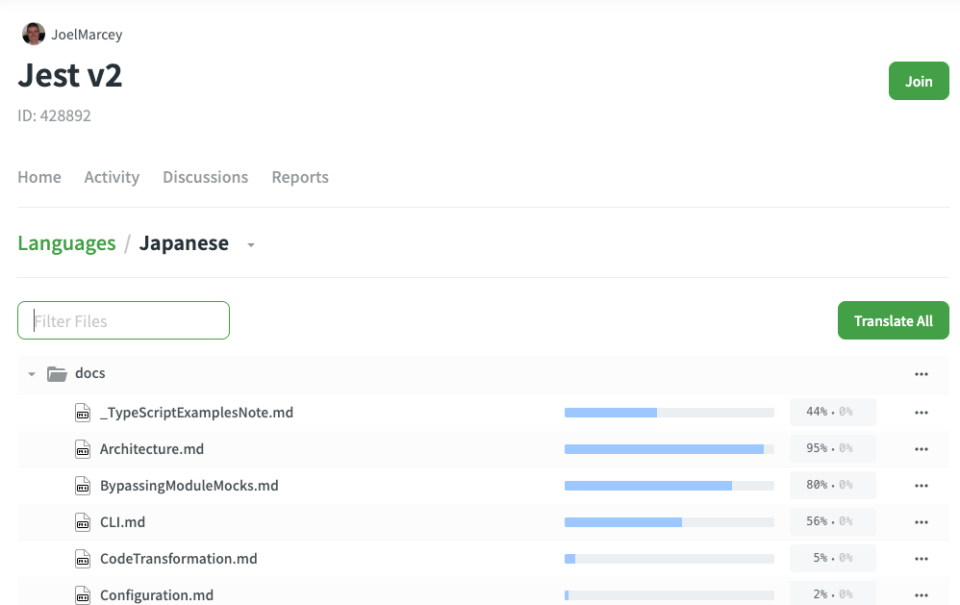Click the 80% progress badge
The height and width of the screenshot is (605, 960).
pos(833,485)
